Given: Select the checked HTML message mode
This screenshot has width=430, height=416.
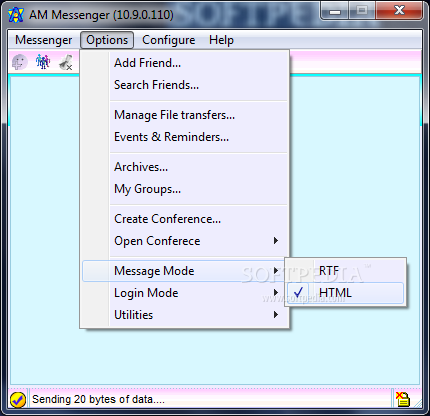Looking at the screenshot, I should tap(345, 293).
